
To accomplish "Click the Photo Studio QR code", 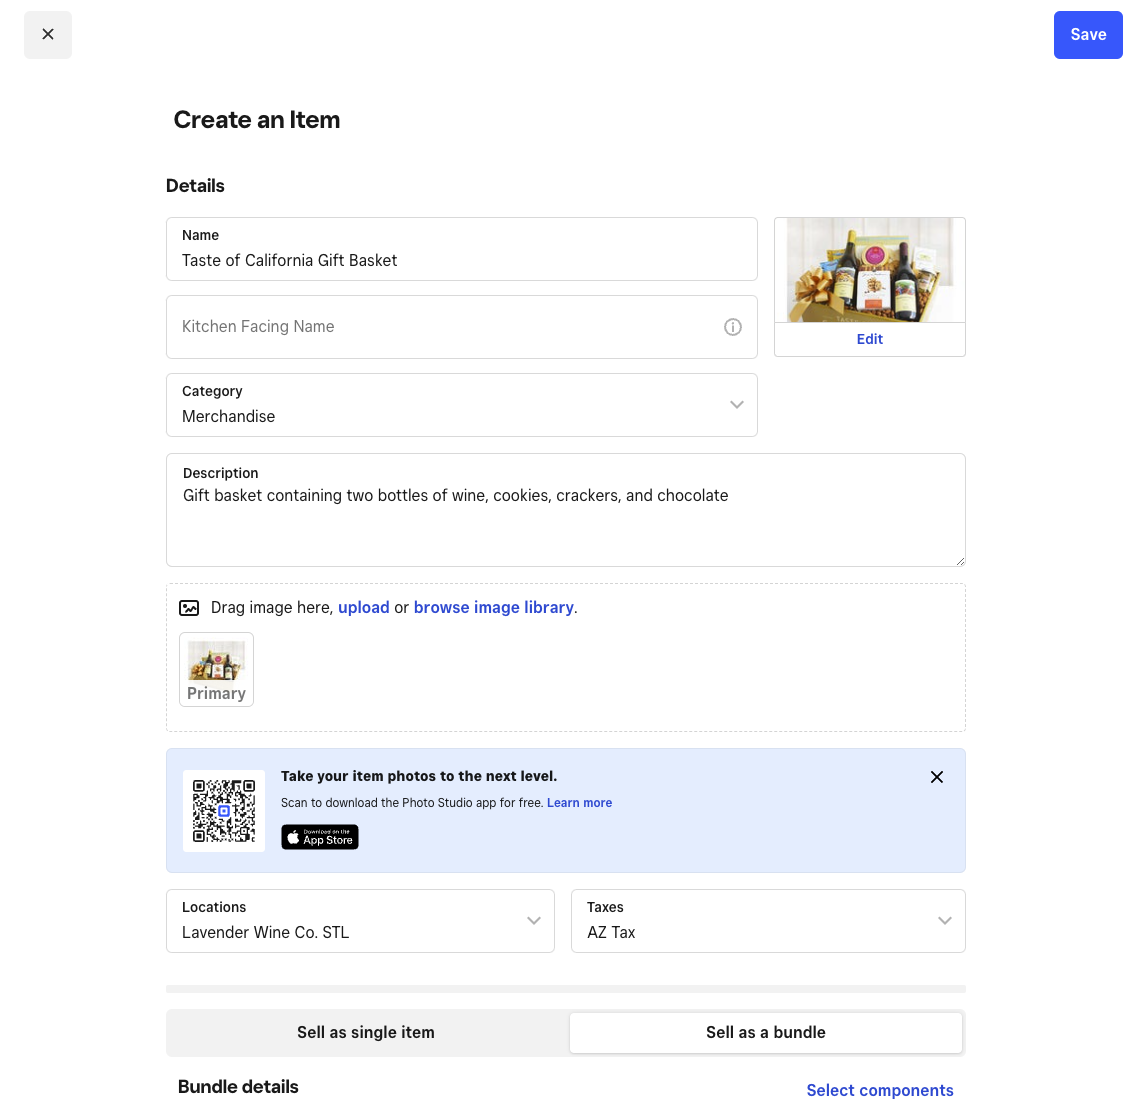I will 224,811.
